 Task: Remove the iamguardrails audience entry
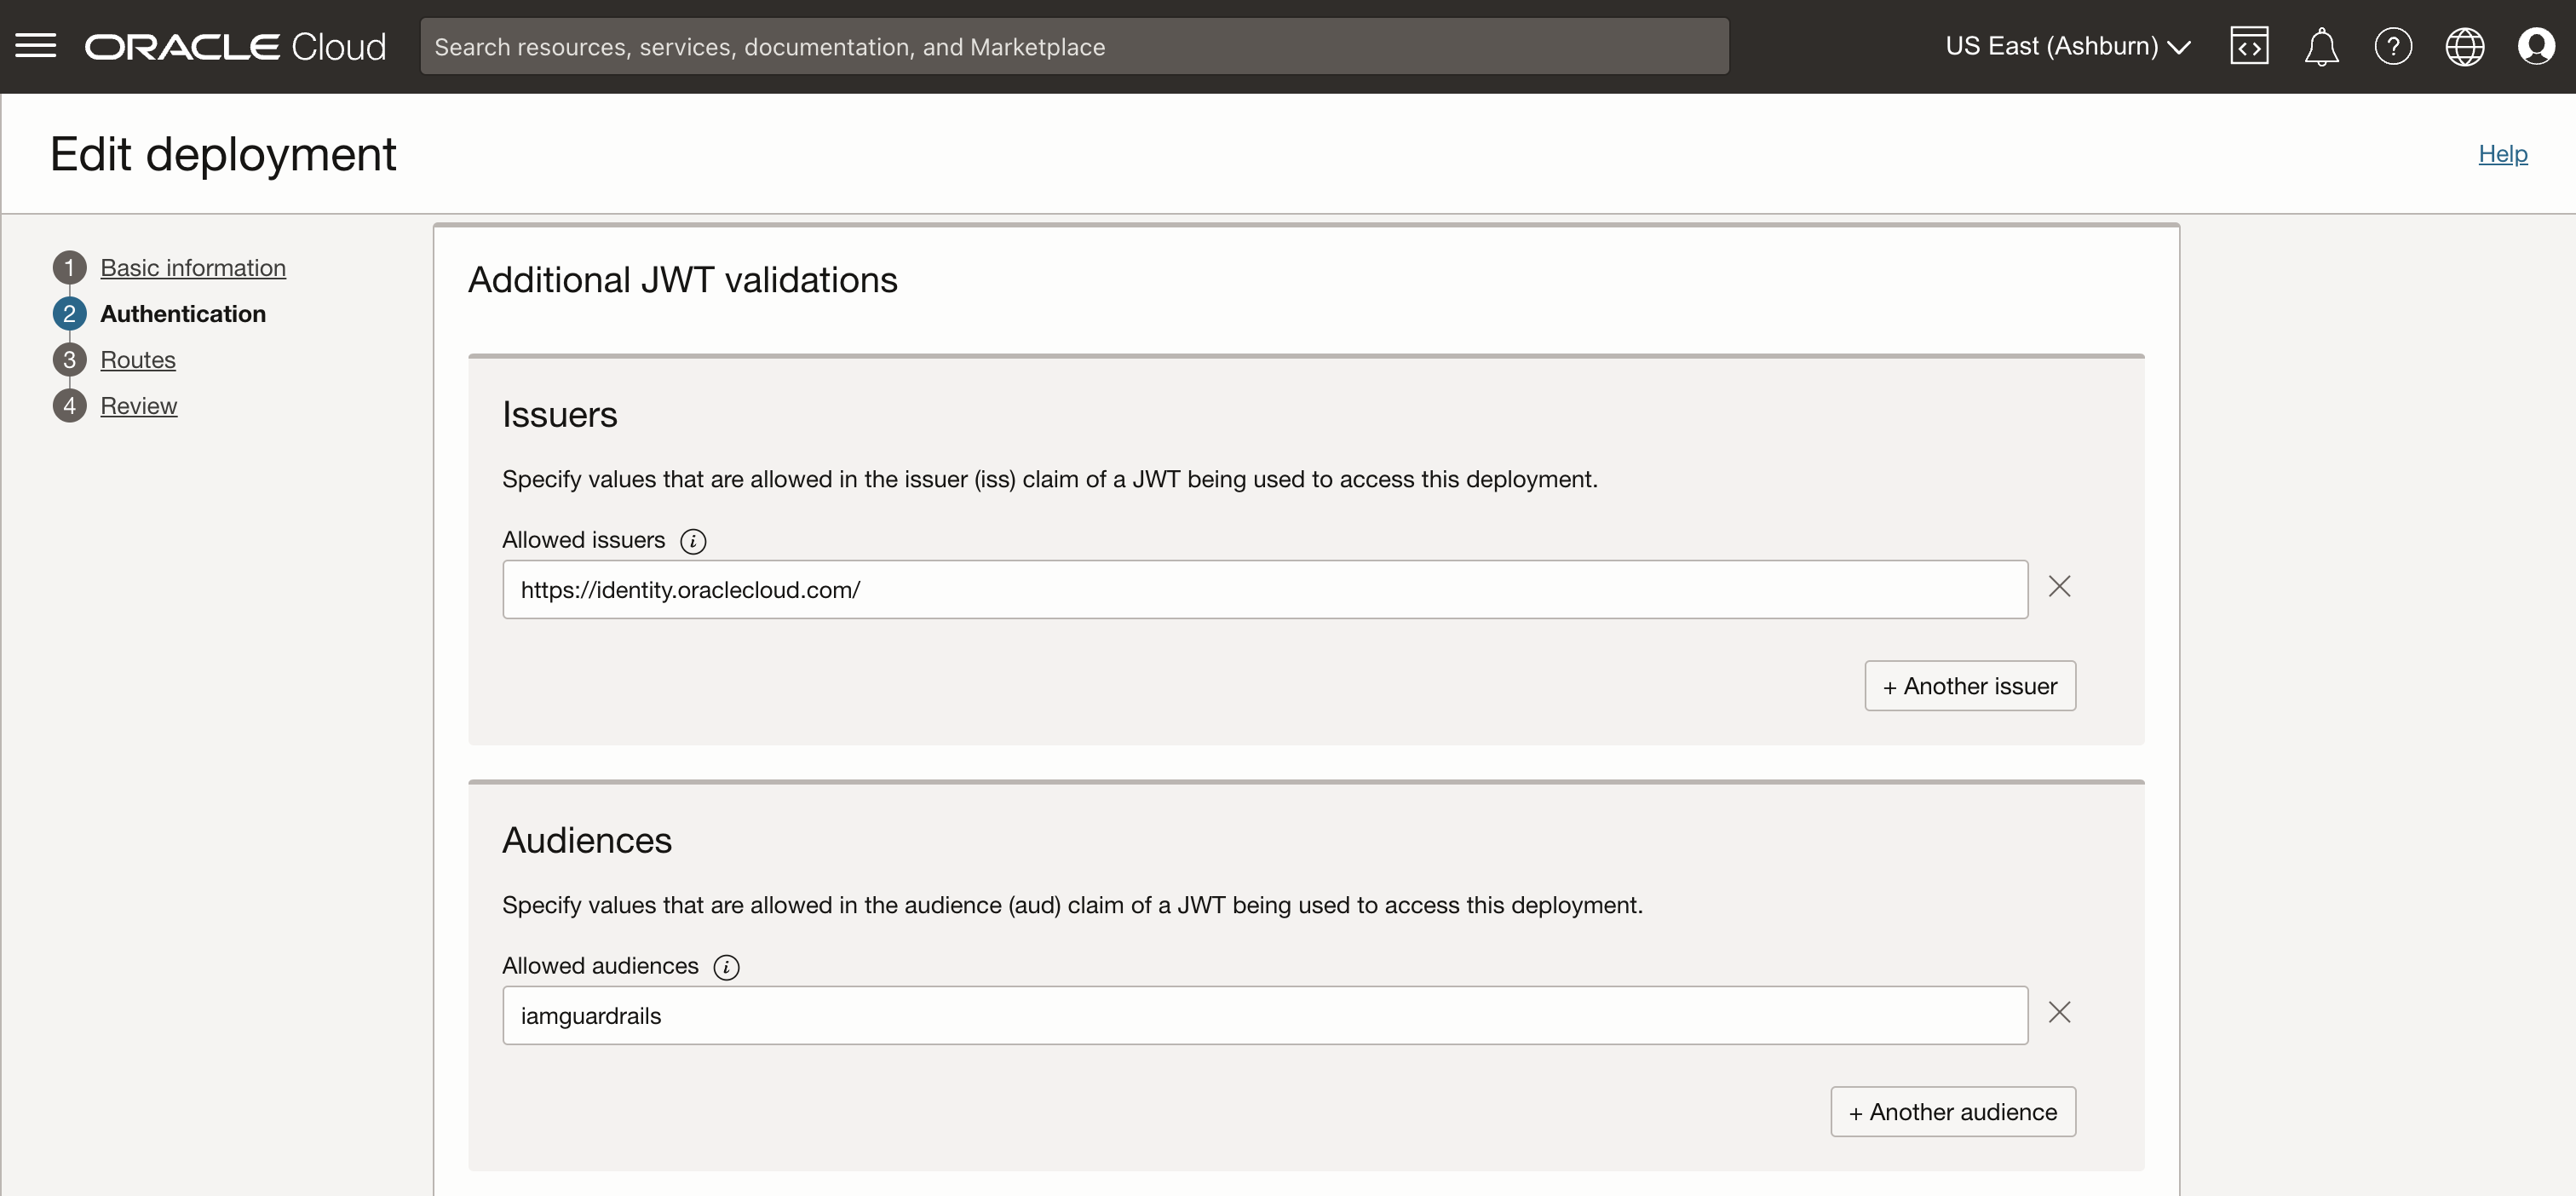pos(2060,1012)
